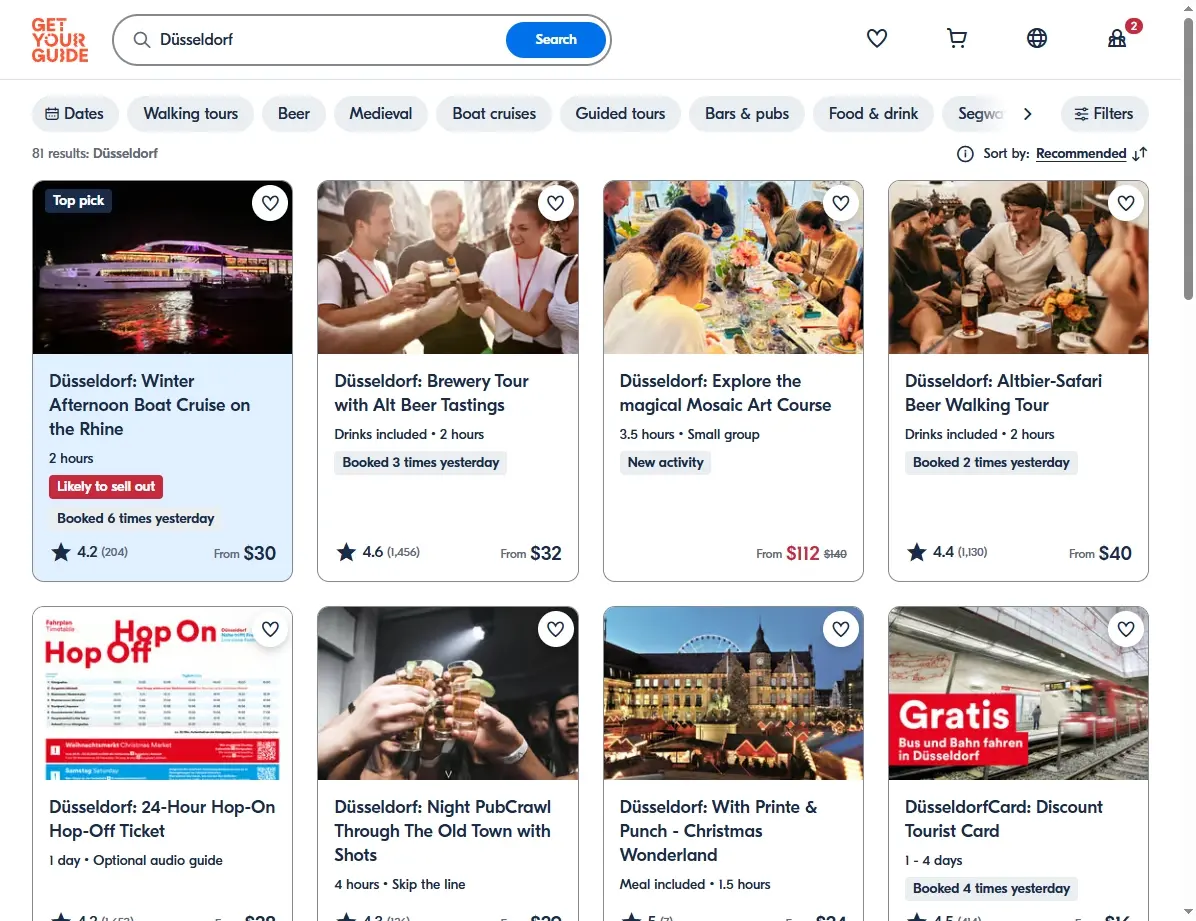Screen dimensions: 1196x921
Task: Click the magnifier icon in search bar
Action: [x=142, y=40]
